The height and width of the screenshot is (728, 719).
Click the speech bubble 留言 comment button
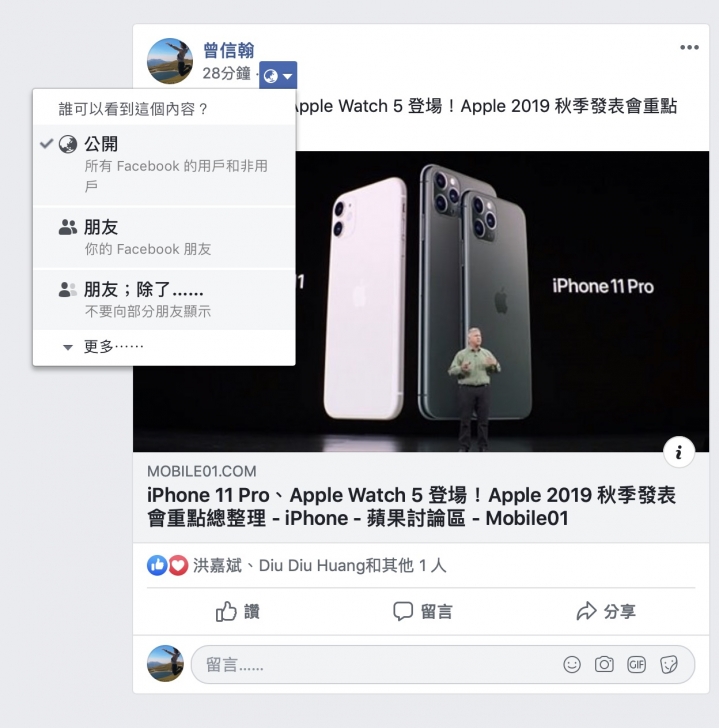click(422, 611)
